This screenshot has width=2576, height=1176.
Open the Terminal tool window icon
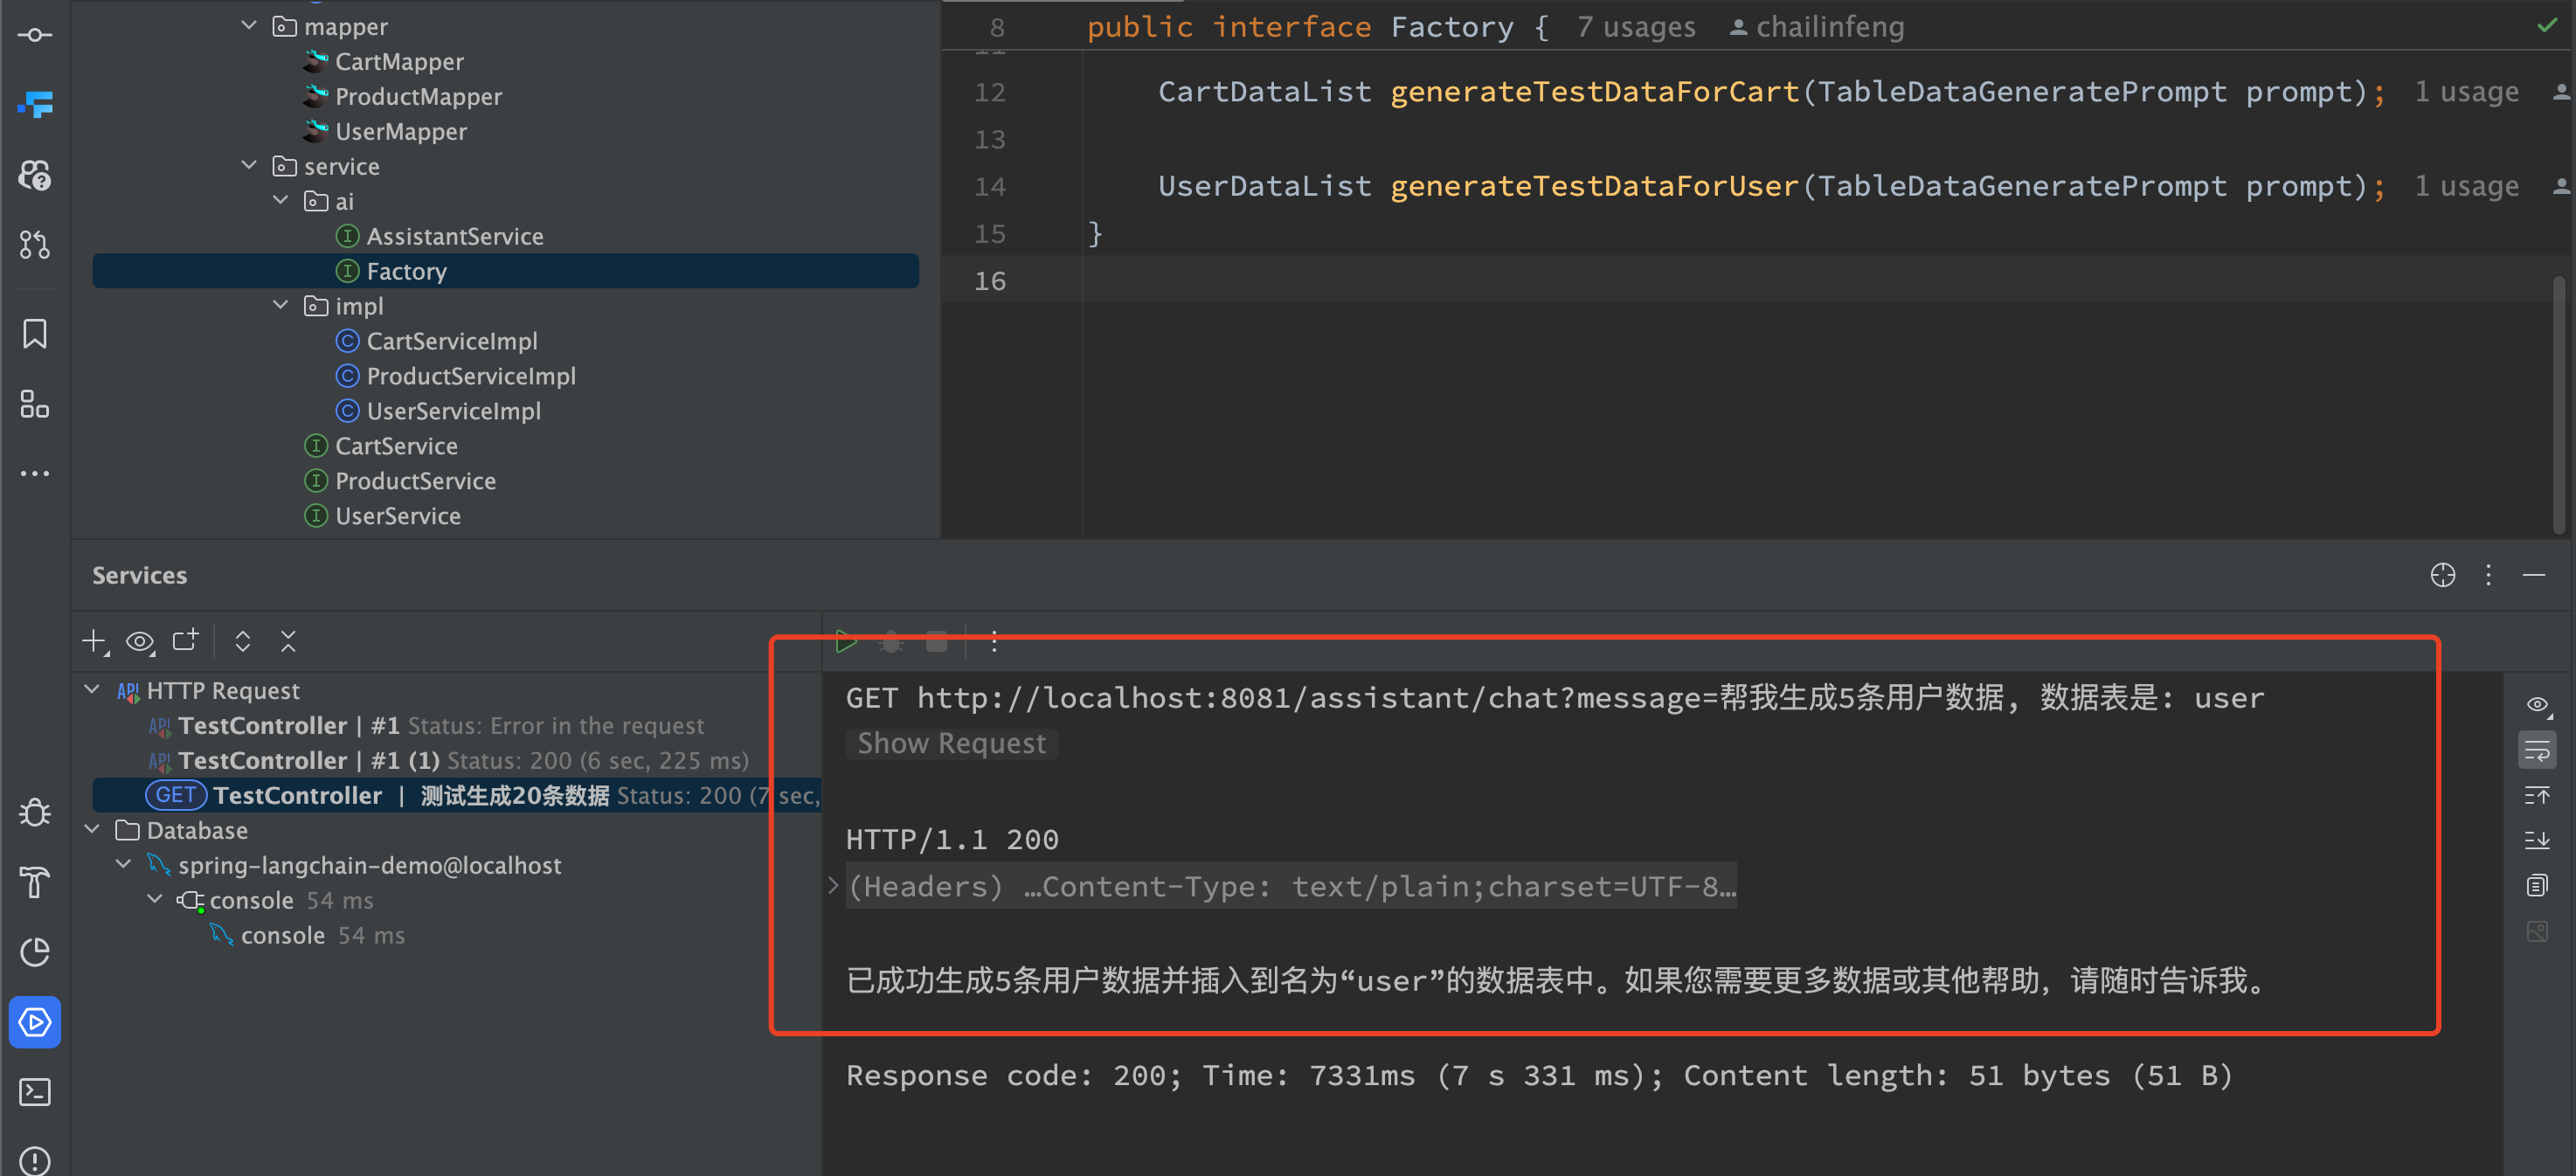point(35,1092)
